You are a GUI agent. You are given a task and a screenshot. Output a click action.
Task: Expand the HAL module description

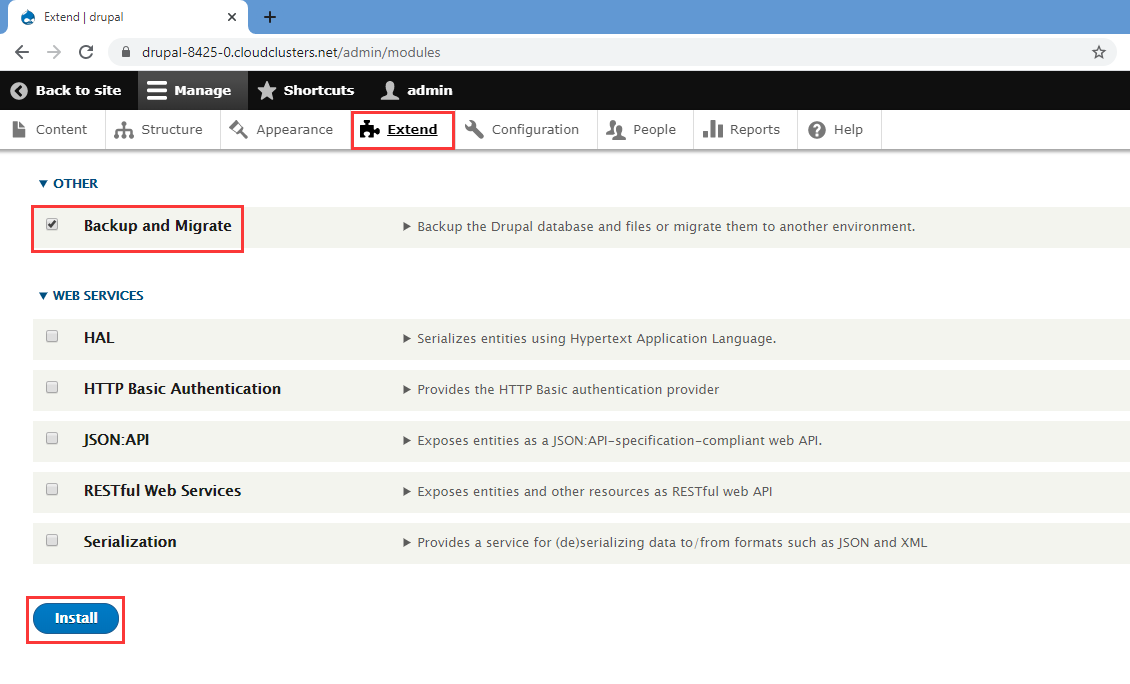pos(407,339)
